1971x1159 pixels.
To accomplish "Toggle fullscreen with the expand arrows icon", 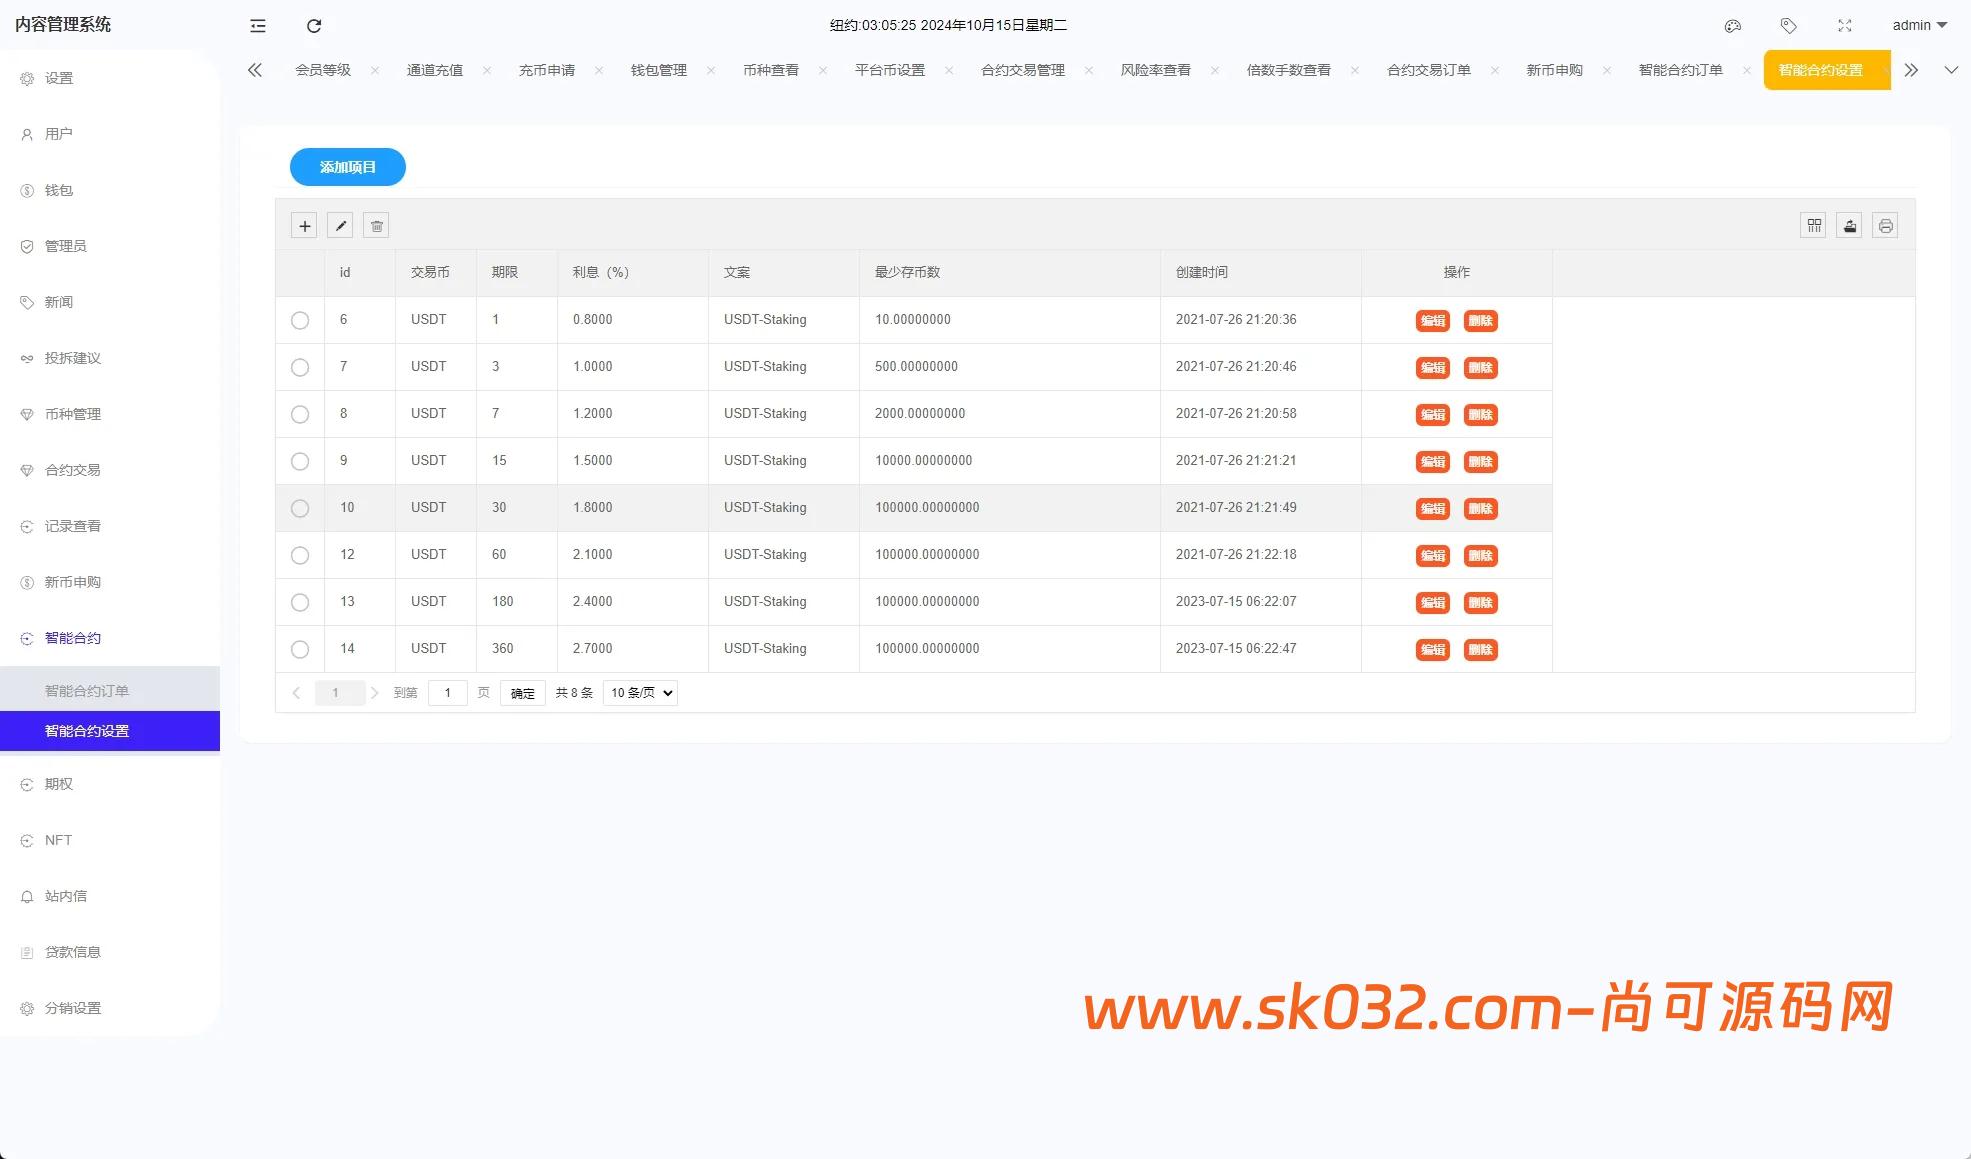I will coord(1845,25).
